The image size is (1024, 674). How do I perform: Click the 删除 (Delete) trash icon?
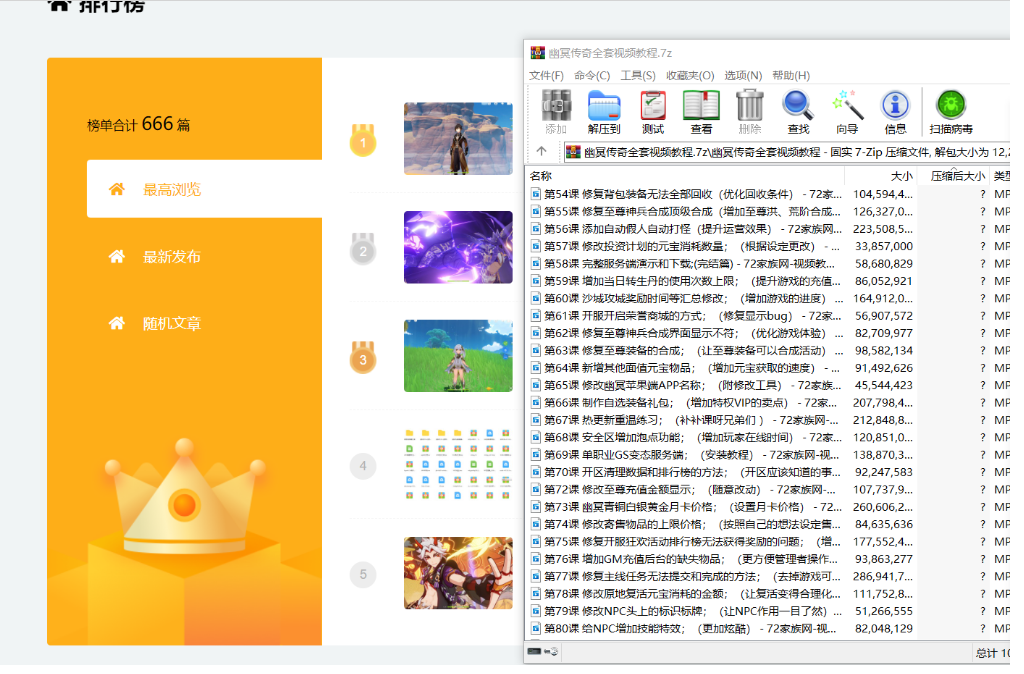pos(749,110)
